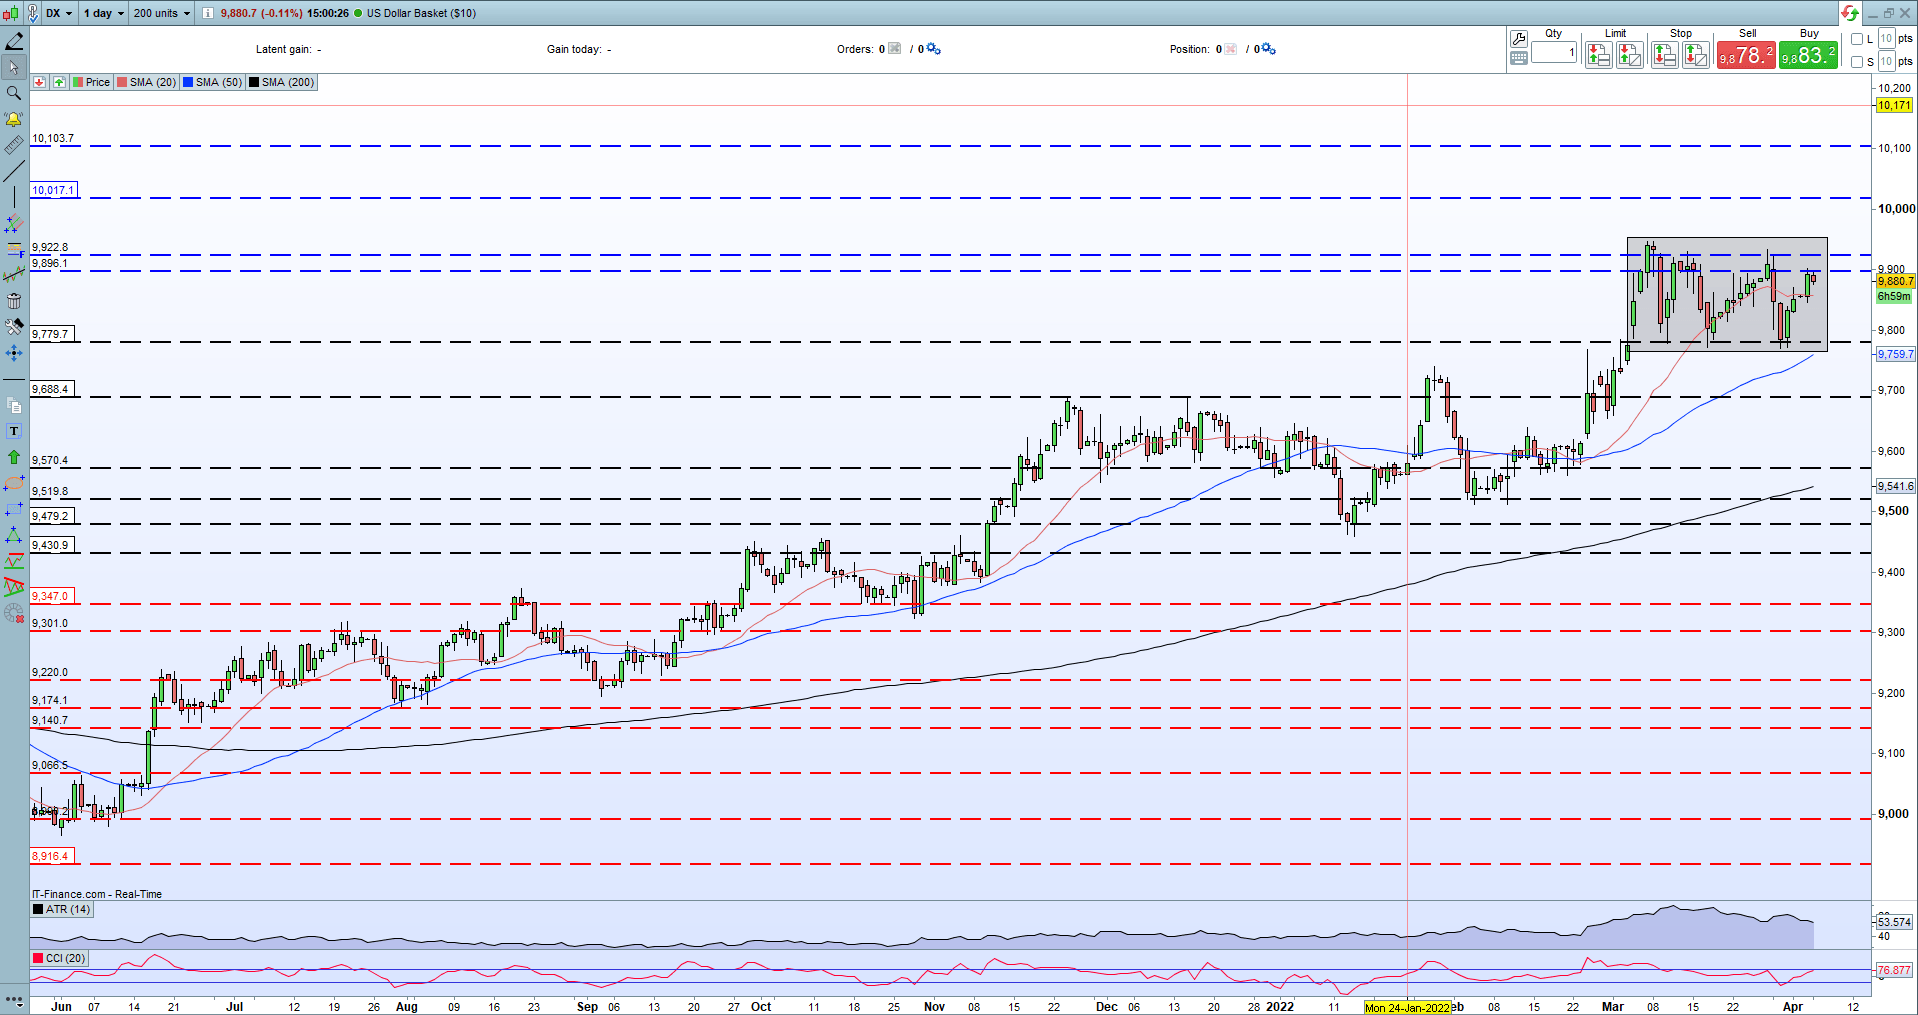The image size is (1918, 1015).
Task: Open the CCI (20) indicator label
Action: [x=59, y=958]
